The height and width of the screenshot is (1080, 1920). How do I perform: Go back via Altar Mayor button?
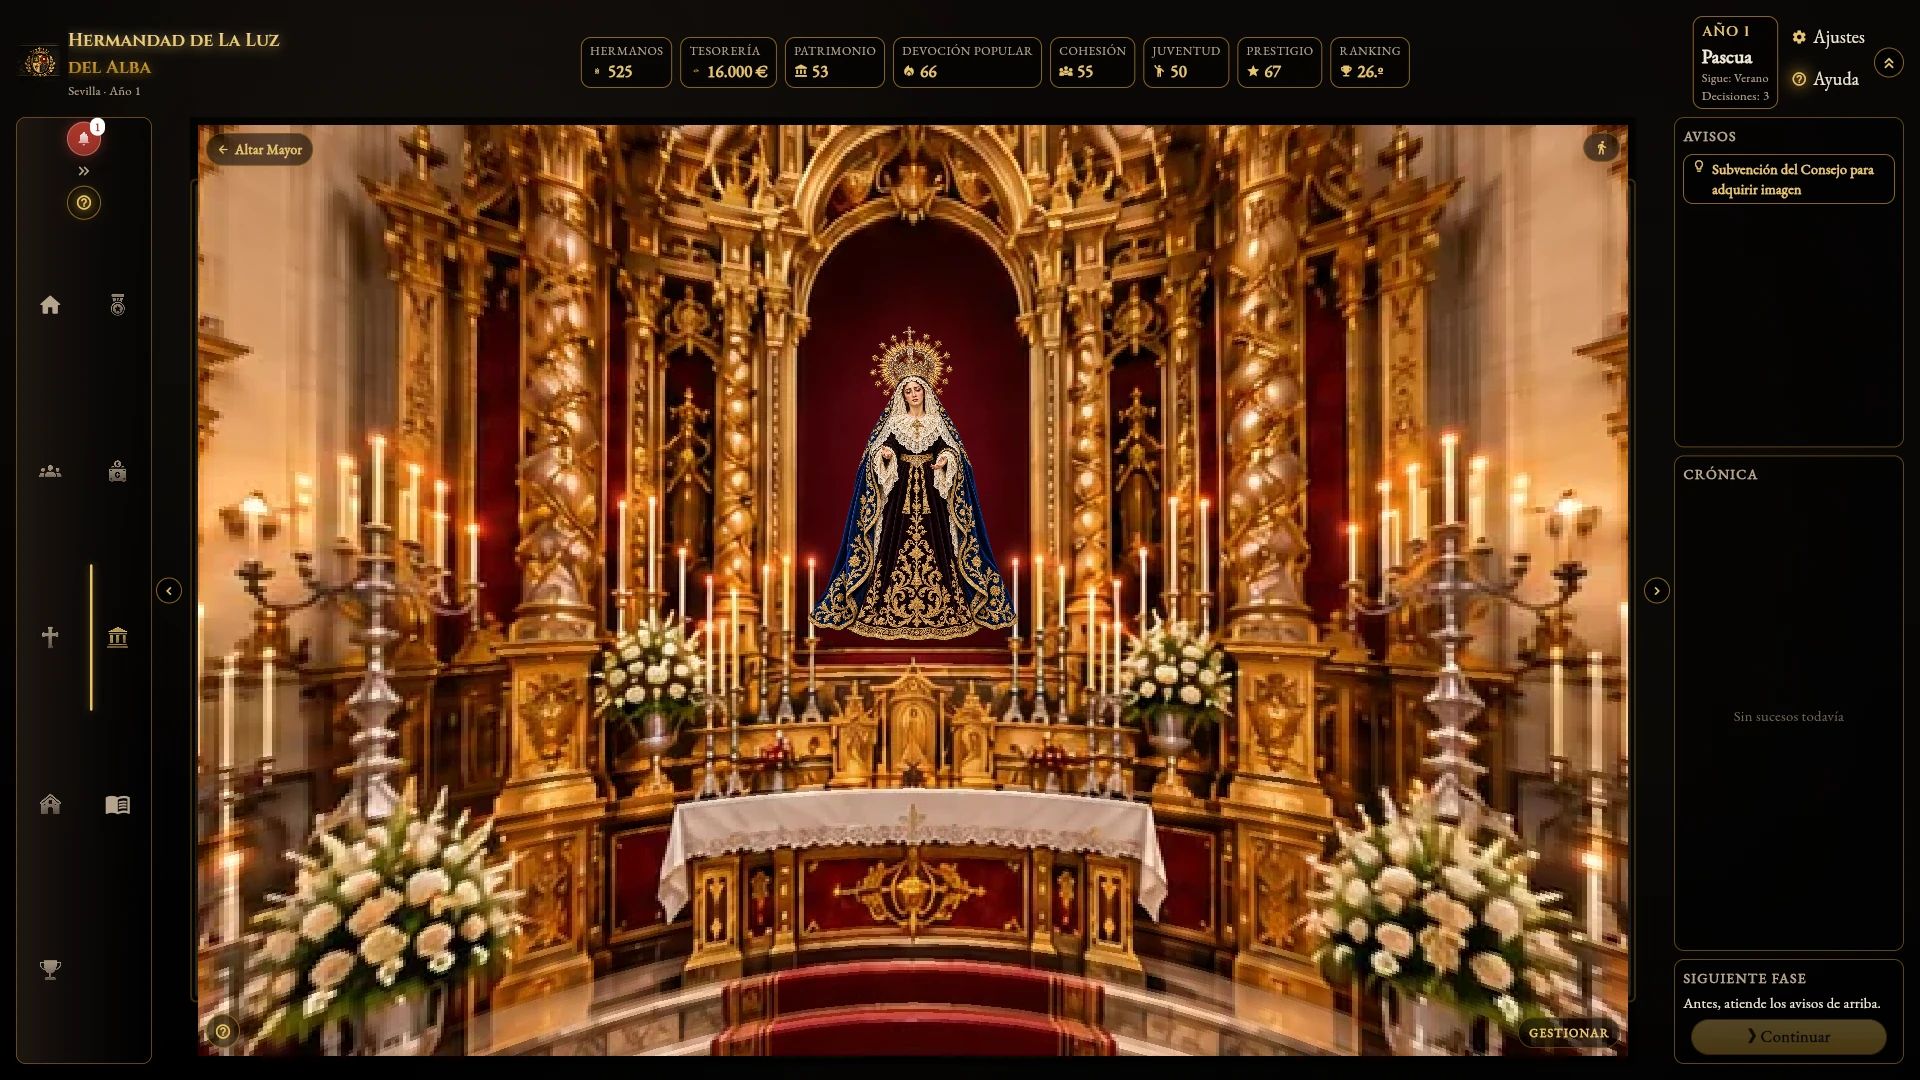260,150
